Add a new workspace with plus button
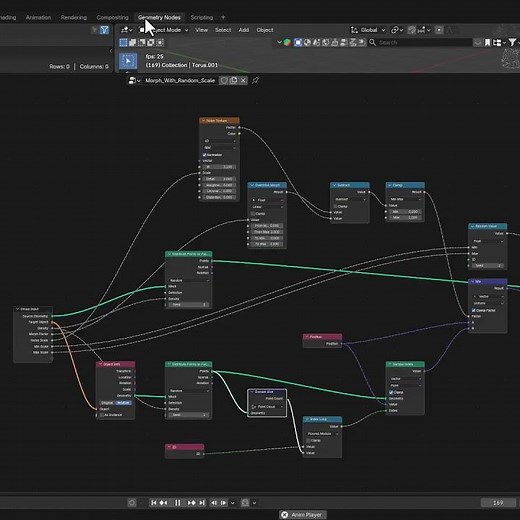 (223, 17)
